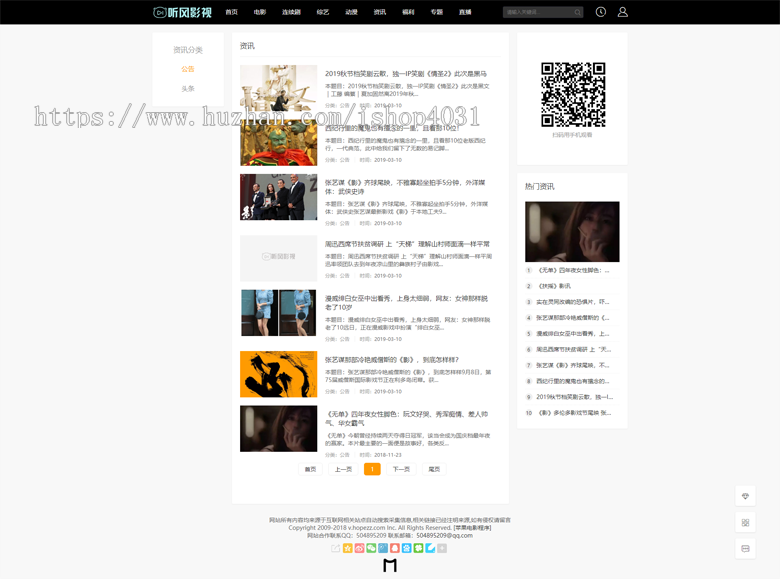Share via blue note pencil icon

430,548
